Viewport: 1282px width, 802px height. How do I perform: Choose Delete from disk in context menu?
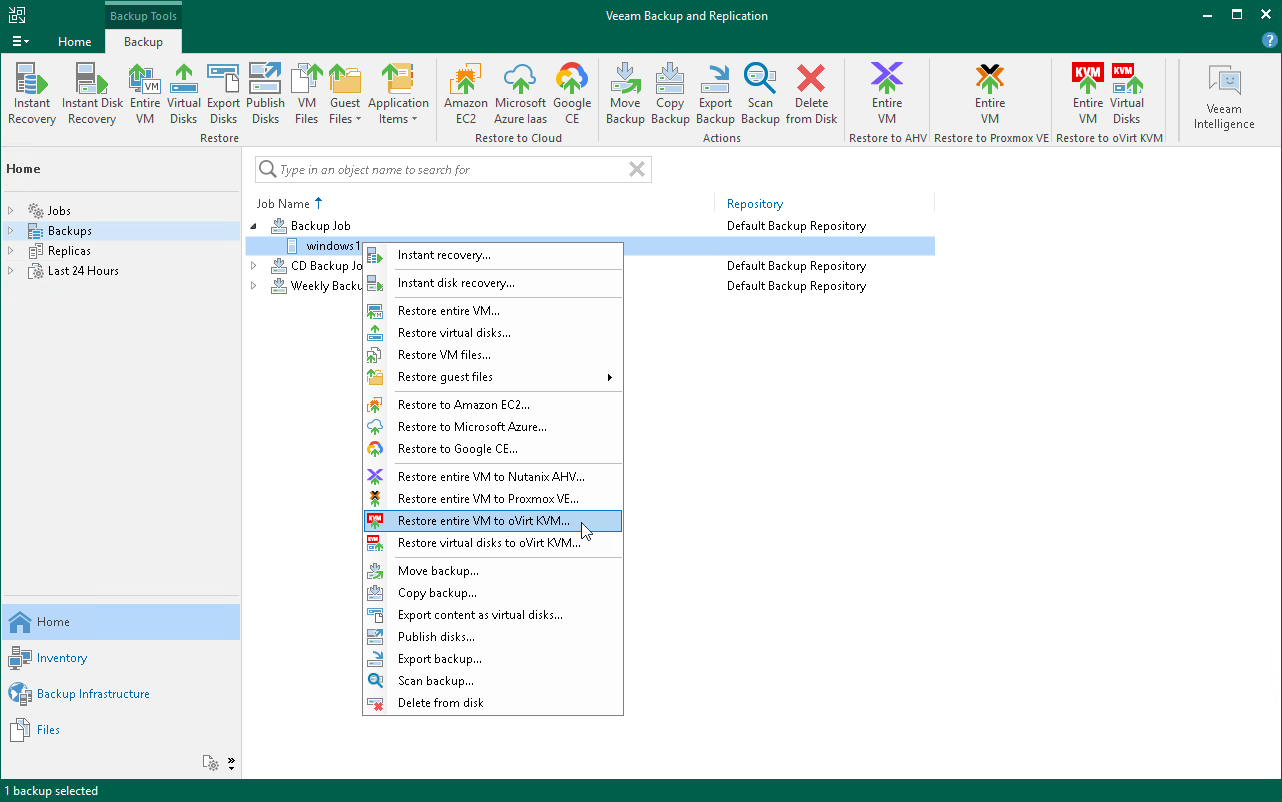click(x=493, y=703)
